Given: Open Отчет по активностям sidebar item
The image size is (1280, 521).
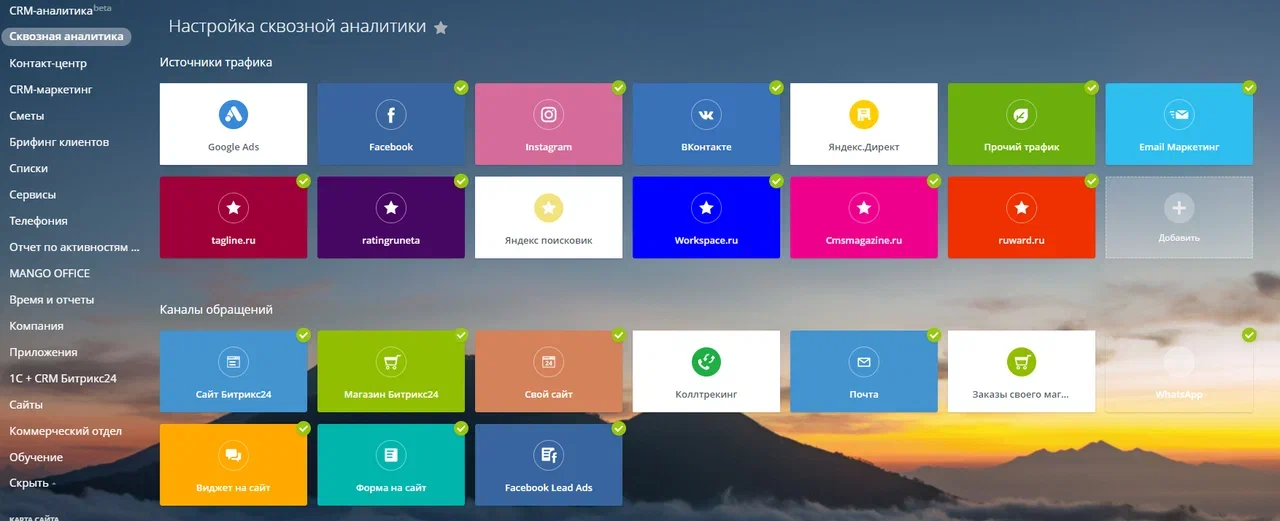Looking at the screenshot, I should point(75,247).
